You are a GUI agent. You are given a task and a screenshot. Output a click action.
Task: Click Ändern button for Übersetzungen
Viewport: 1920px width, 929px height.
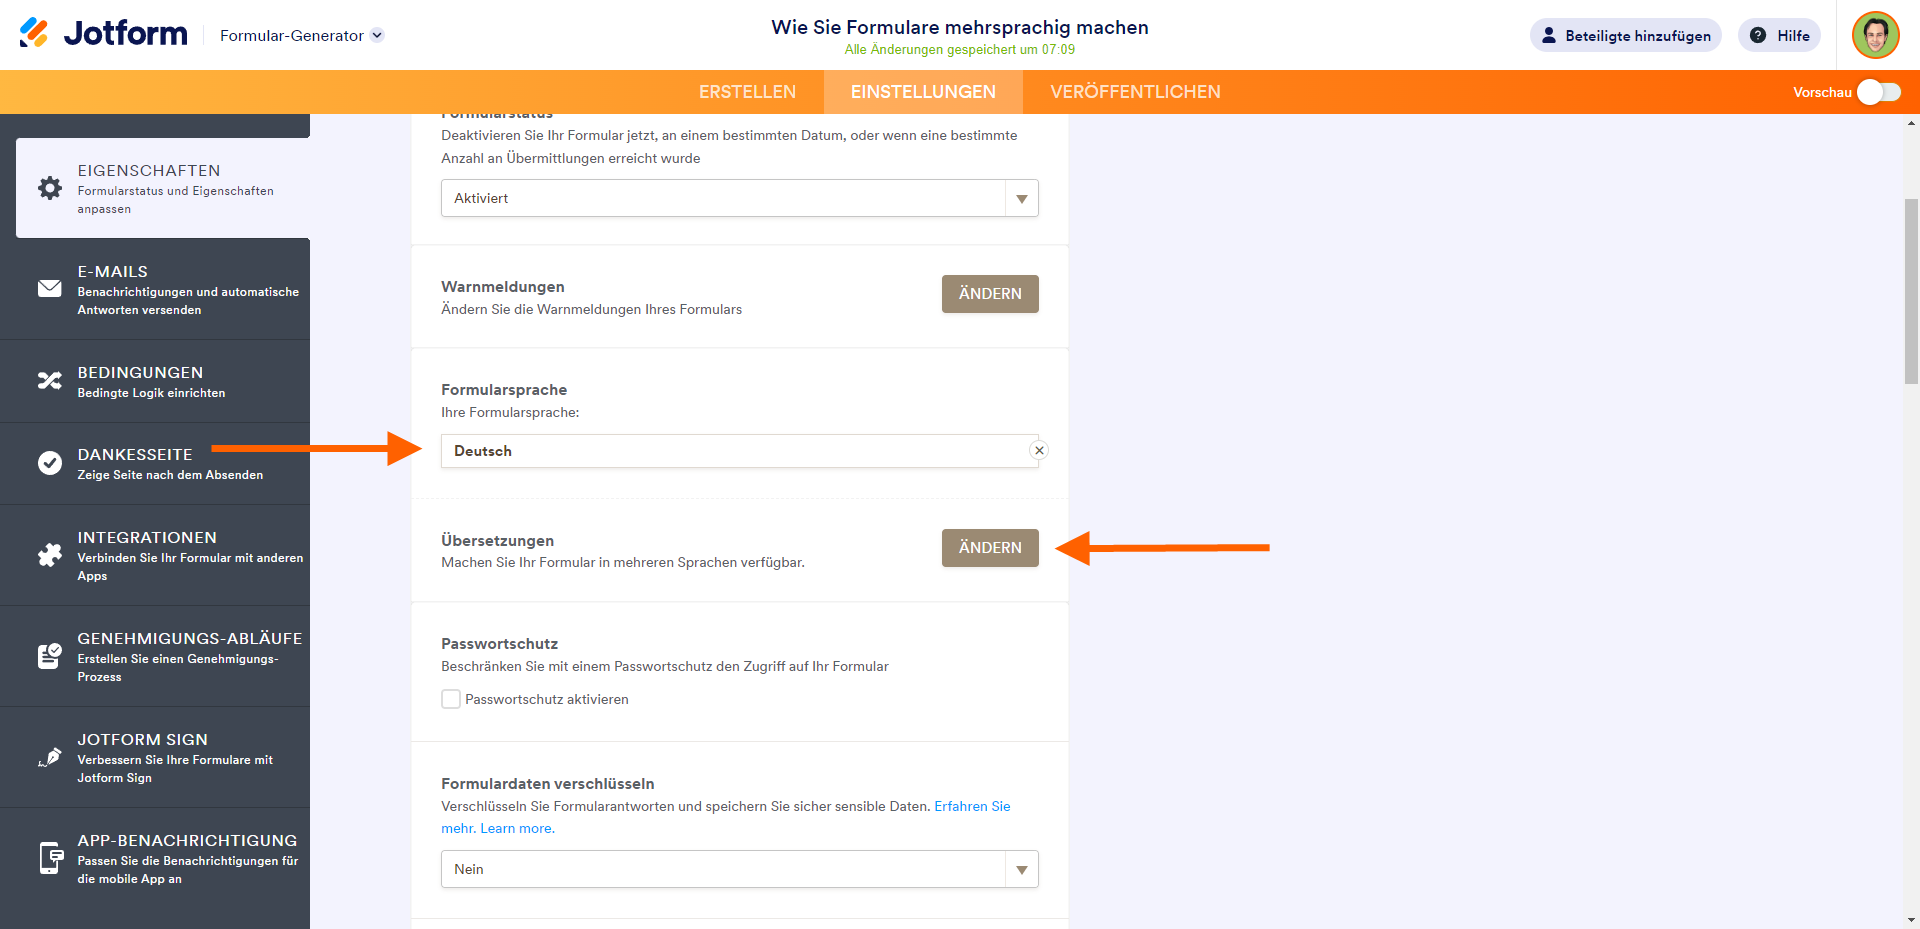[x=990, y=548]
